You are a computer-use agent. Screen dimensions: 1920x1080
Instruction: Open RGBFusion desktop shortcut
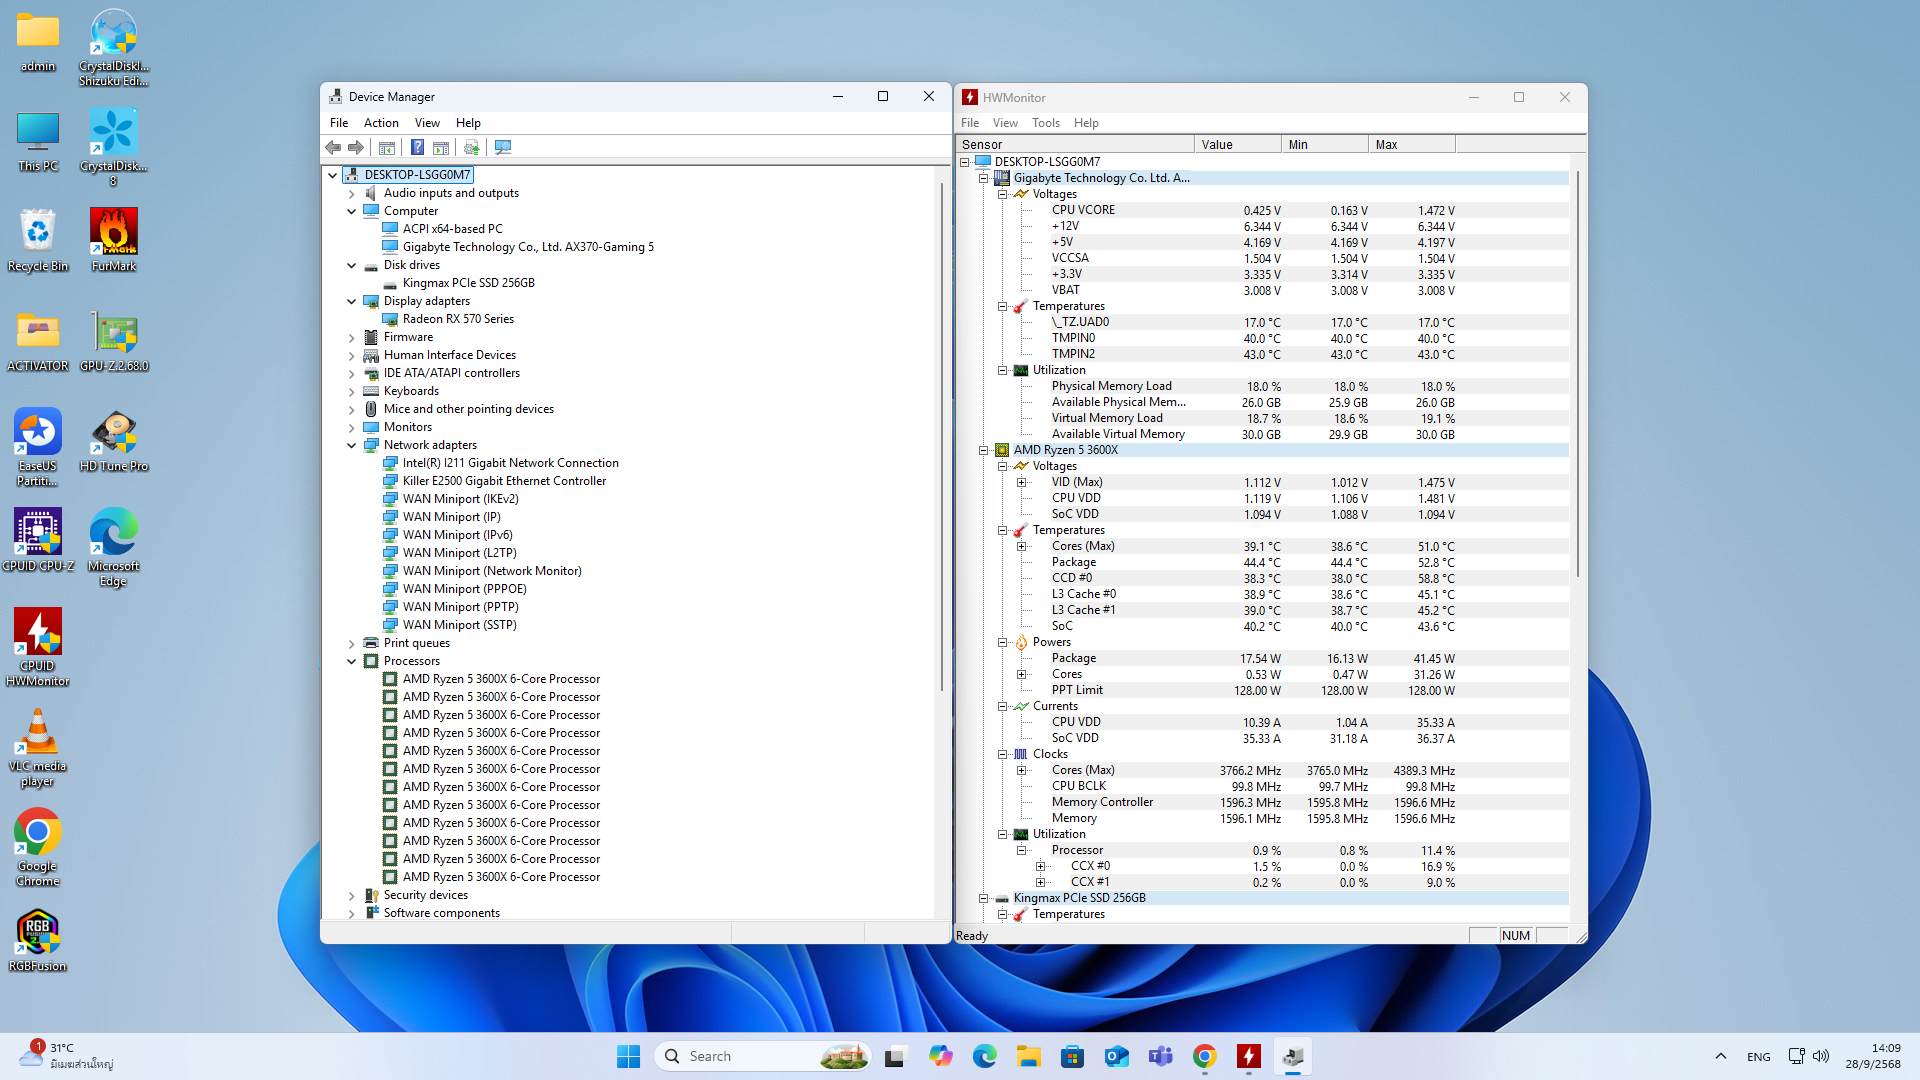pos(38,940)
